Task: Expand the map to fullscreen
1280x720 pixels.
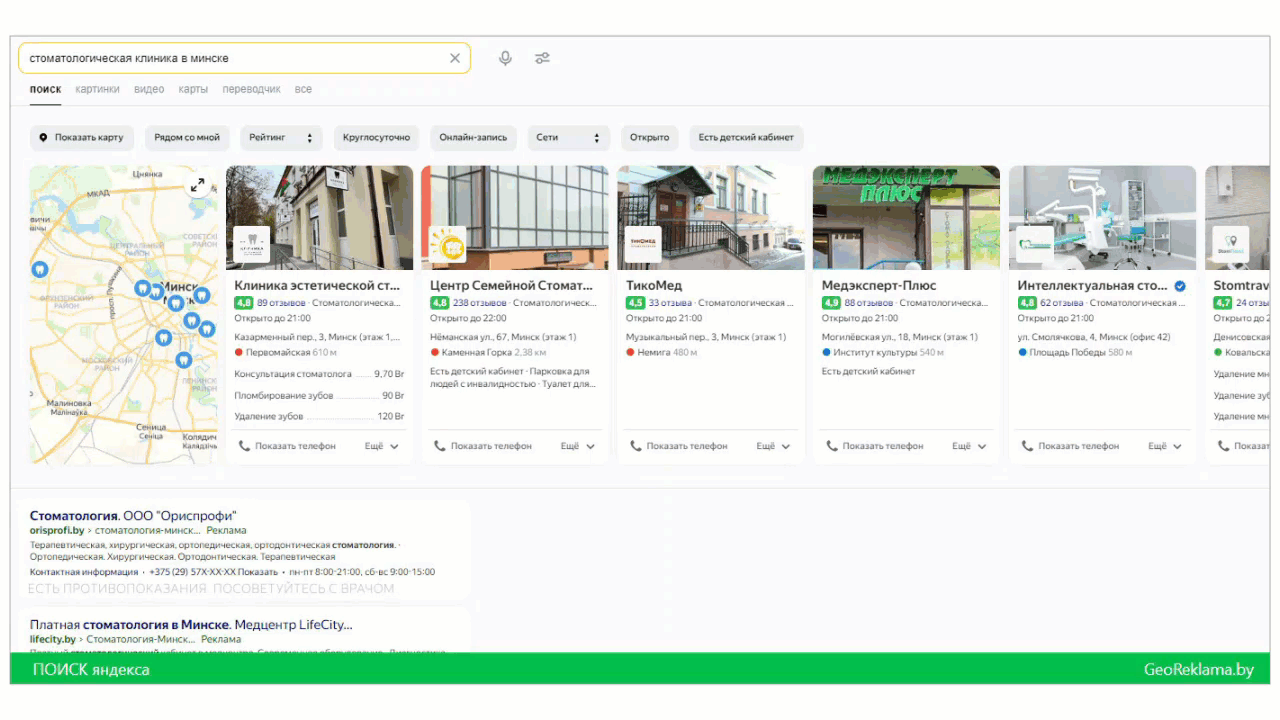Action: click(198, 185)
